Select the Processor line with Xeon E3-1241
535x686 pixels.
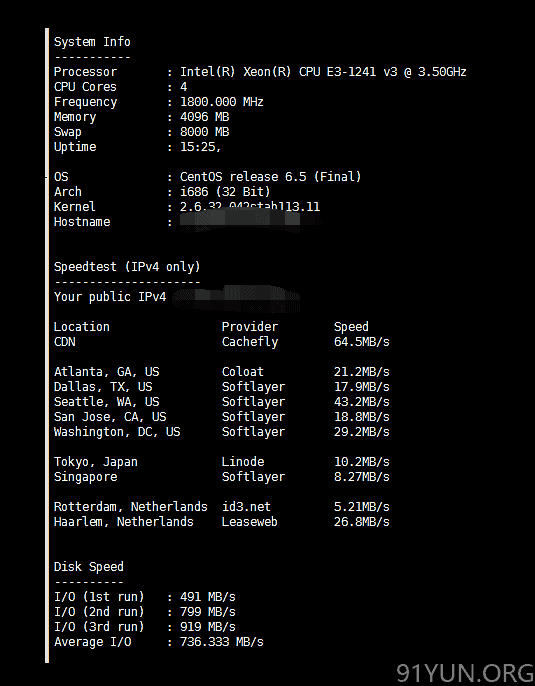pyautogui.click(x=260, y=72)
